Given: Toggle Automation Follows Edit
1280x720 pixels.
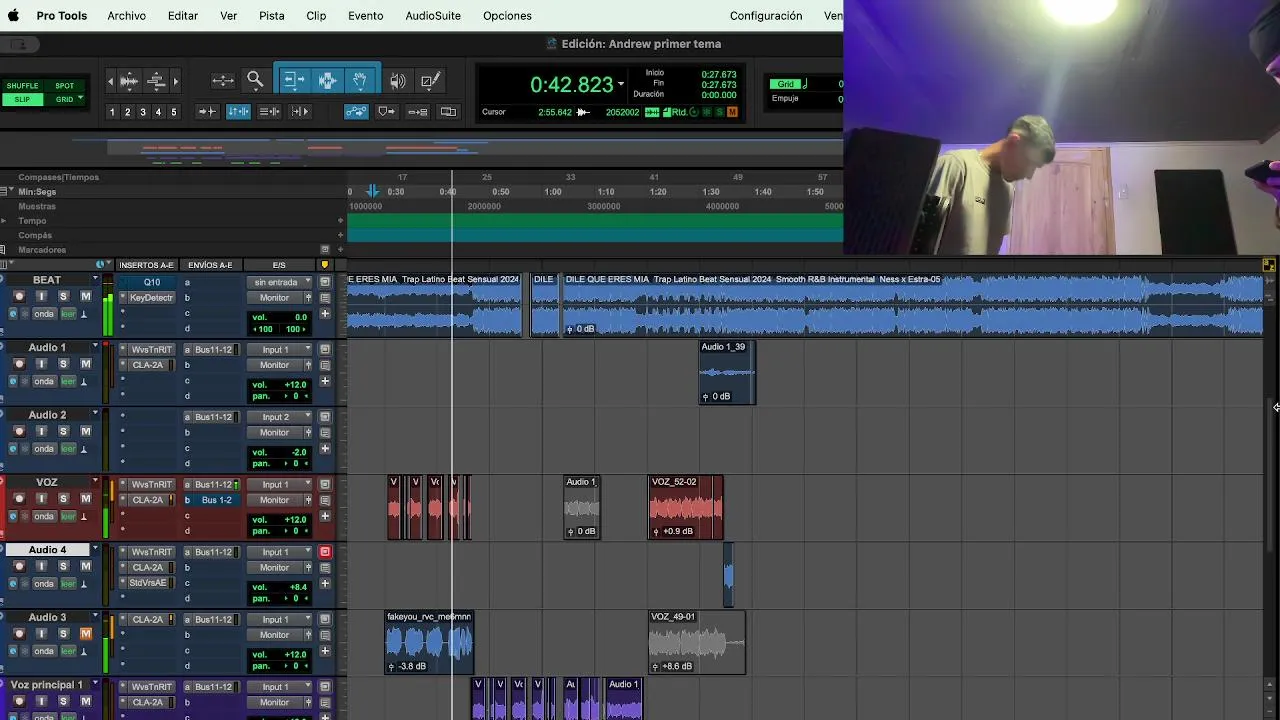Looking at the screenshot, I should (x=356, y=112).
